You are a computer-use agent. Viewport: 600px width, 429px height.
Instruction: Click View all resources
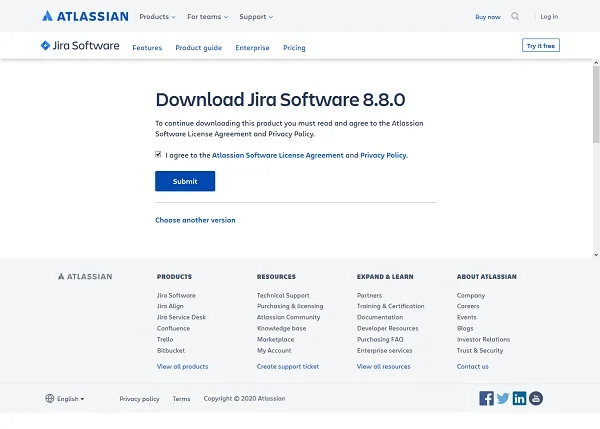coord(383,367)
